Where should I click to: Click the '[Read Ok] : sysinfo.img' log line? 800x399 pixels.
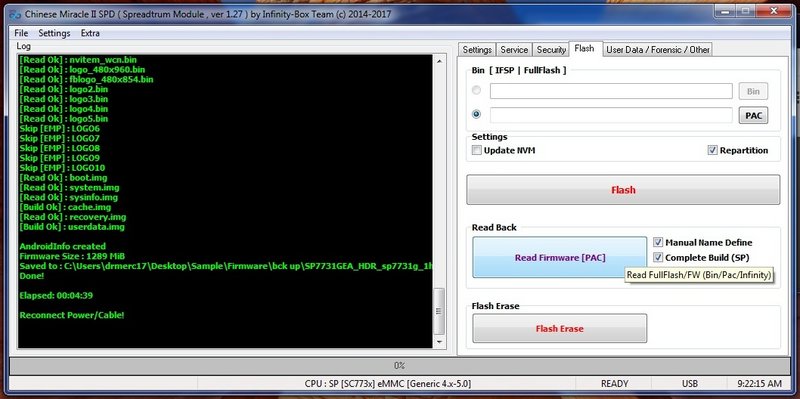(68, 197)
